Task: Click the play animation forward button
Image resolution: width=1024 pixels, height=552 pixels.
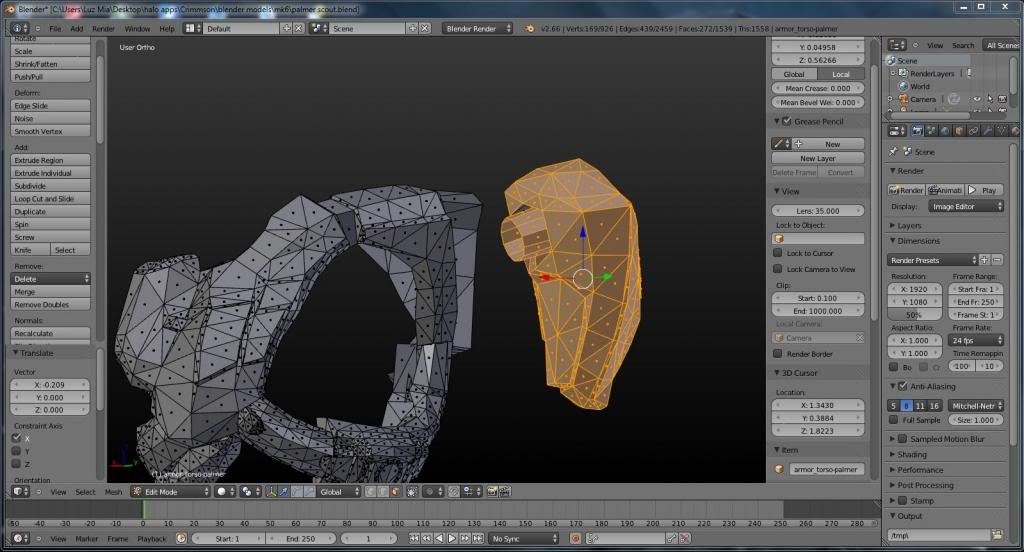Action: pos(451,539)
